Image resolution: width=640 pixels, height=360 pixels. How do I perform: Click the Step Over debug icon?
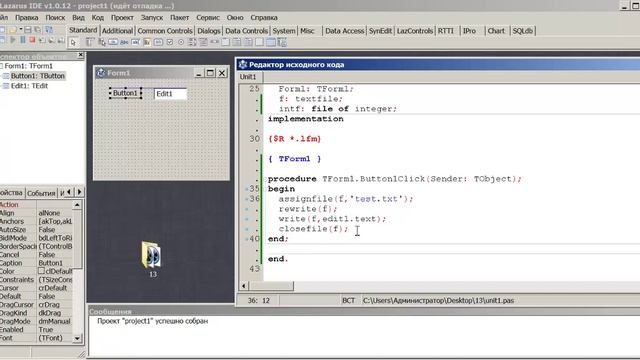51,40
